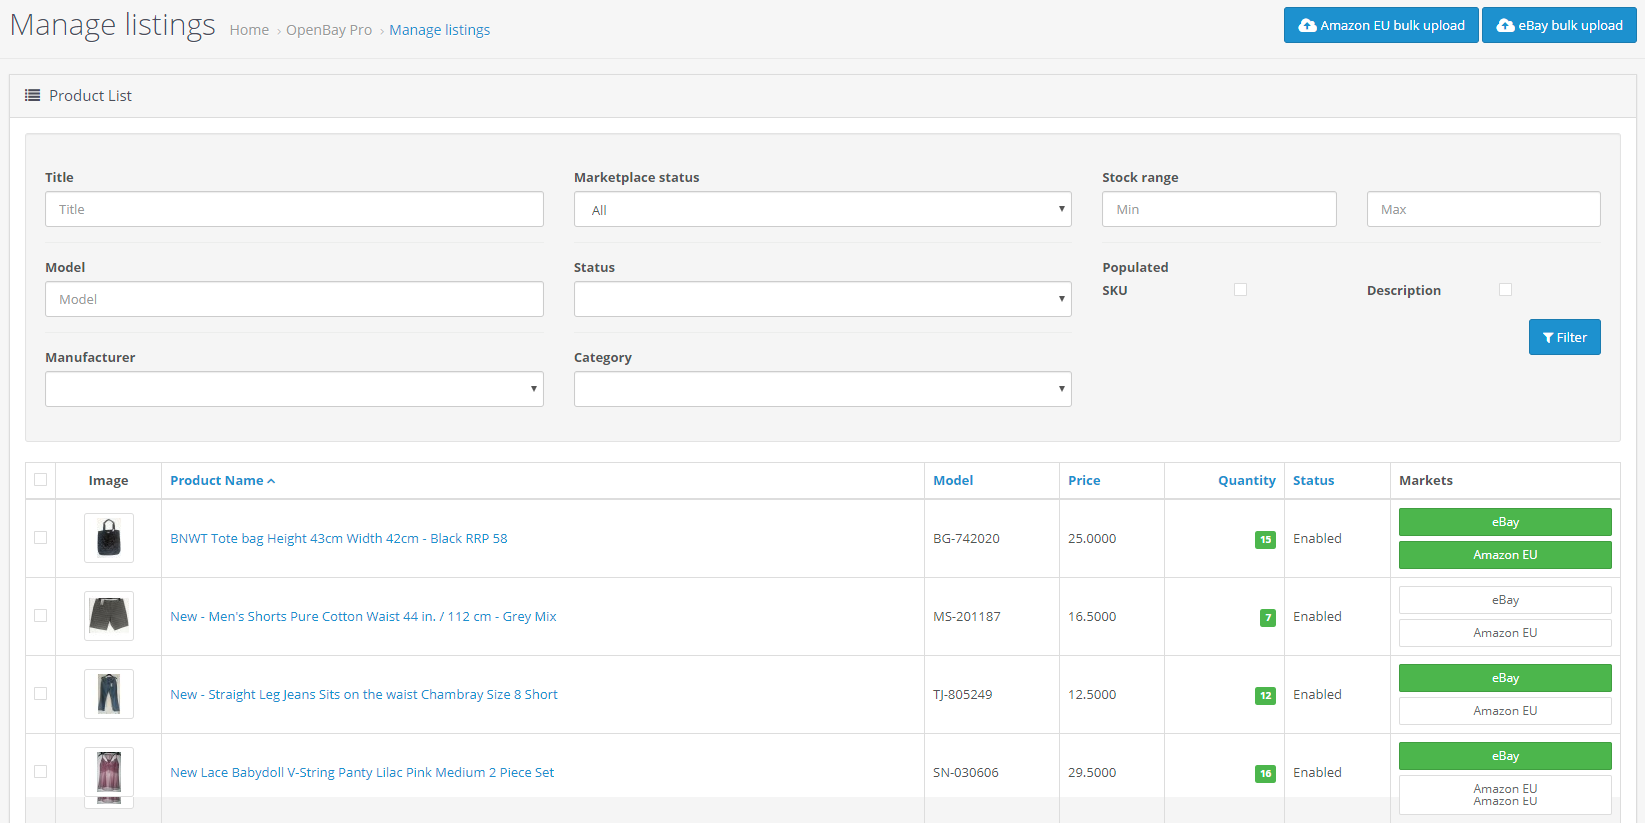1645x823 pixels.
Task: Open Straight Leg Jeans product link
Action: tap(364, 694)
